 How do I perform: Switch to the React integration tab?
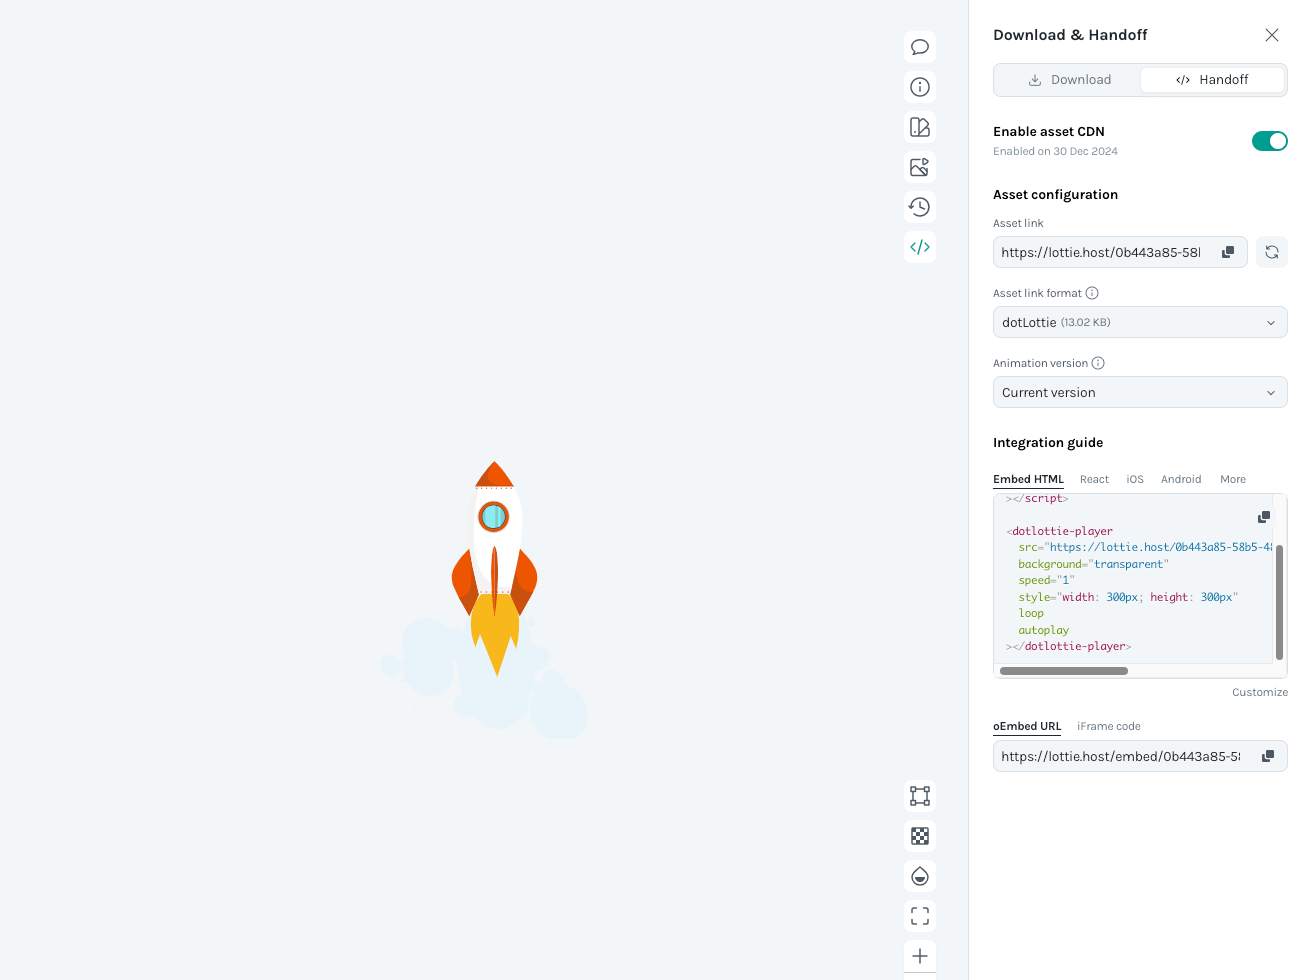pyautogui.click(x=1094, y=479)
